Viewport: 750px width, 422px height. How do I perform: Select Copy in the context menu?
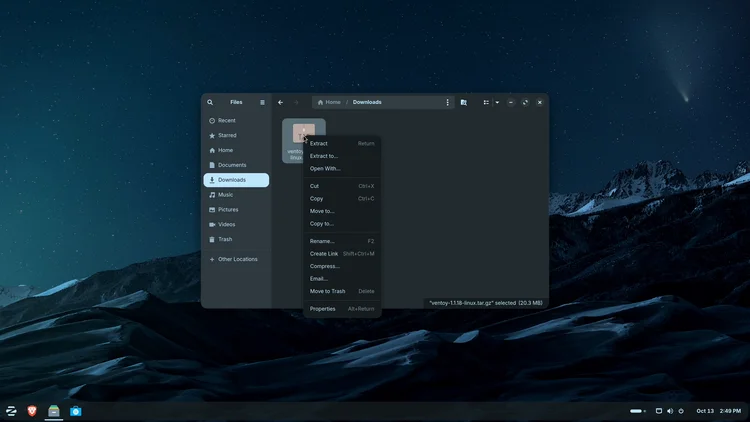pyautogui.click(x=342, y=199)
